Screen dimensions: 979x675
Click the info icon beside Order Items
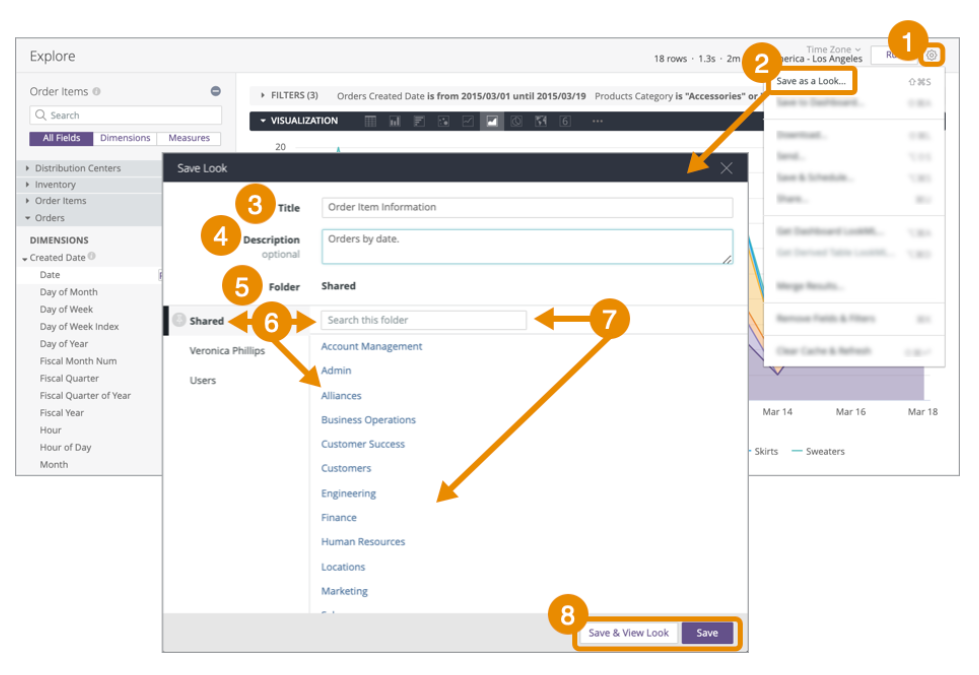[x=96, y=91]
